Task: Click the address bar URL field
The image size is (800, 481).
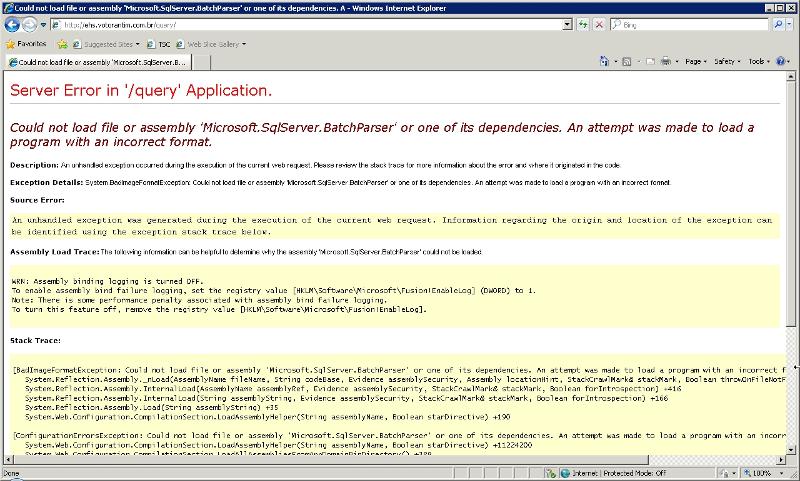Action: click(307, 24)
